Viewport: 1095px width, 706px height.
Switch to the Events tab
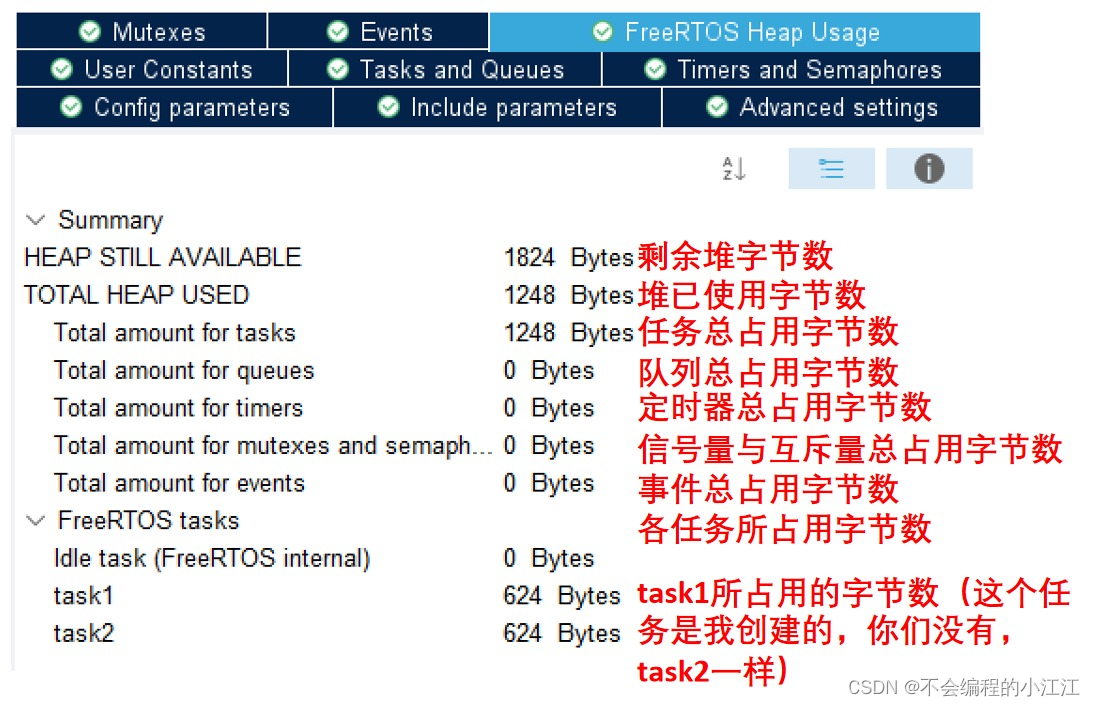(379, 31)
